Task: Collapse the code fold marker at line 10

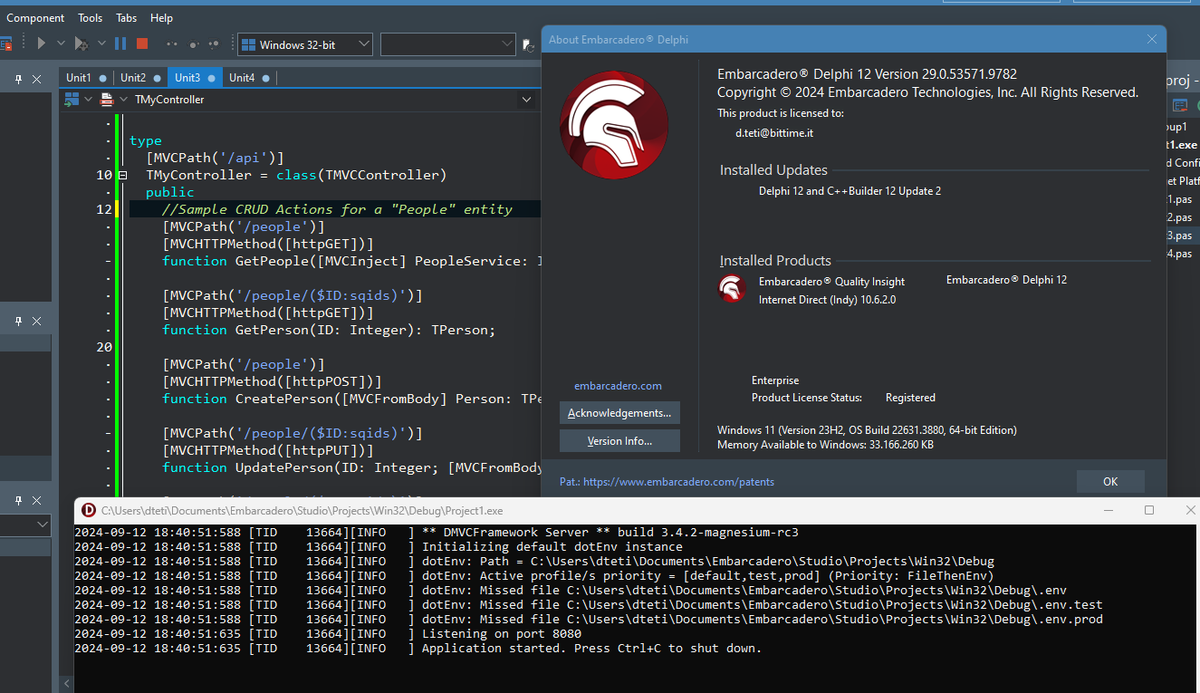Action: (123, 175)
